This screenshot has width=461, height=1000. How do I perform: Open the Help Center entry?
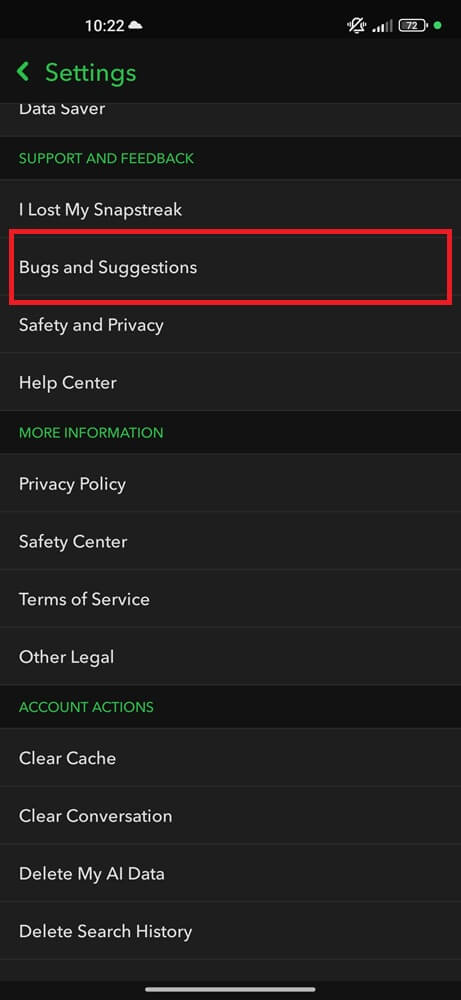click(230, 382)
